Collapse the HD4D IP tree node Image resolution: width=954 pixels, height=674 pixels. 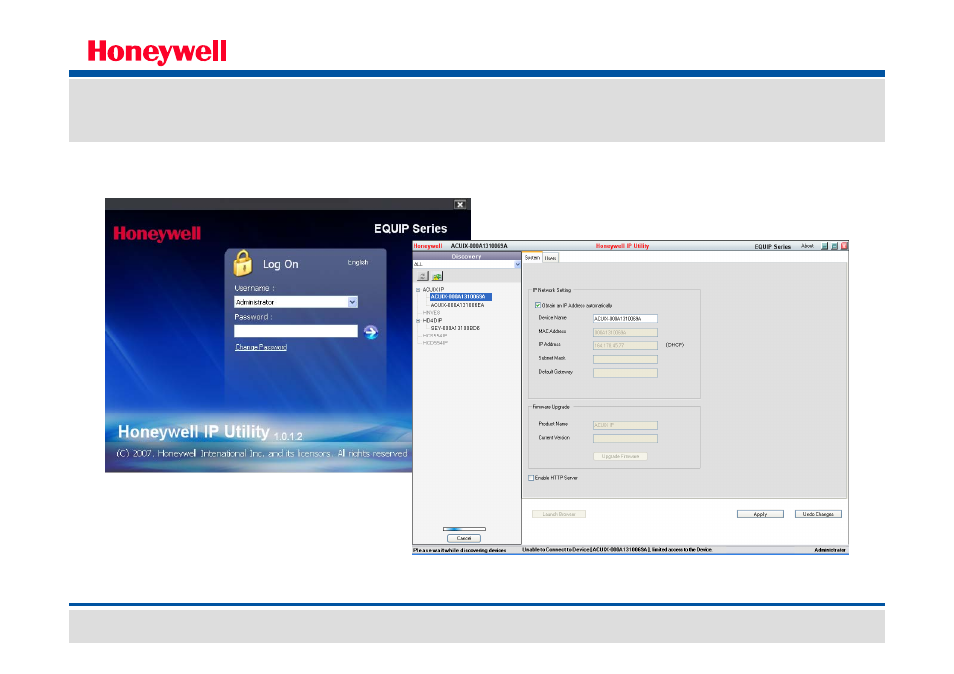[418, 321]
